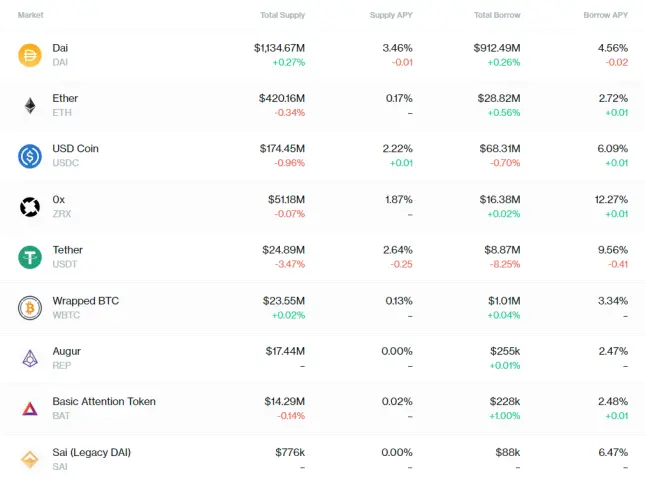The height and width of the screenshot is (479, 645).
Task: Open the USD Coin market name
Action: click(x=75, y=149)
